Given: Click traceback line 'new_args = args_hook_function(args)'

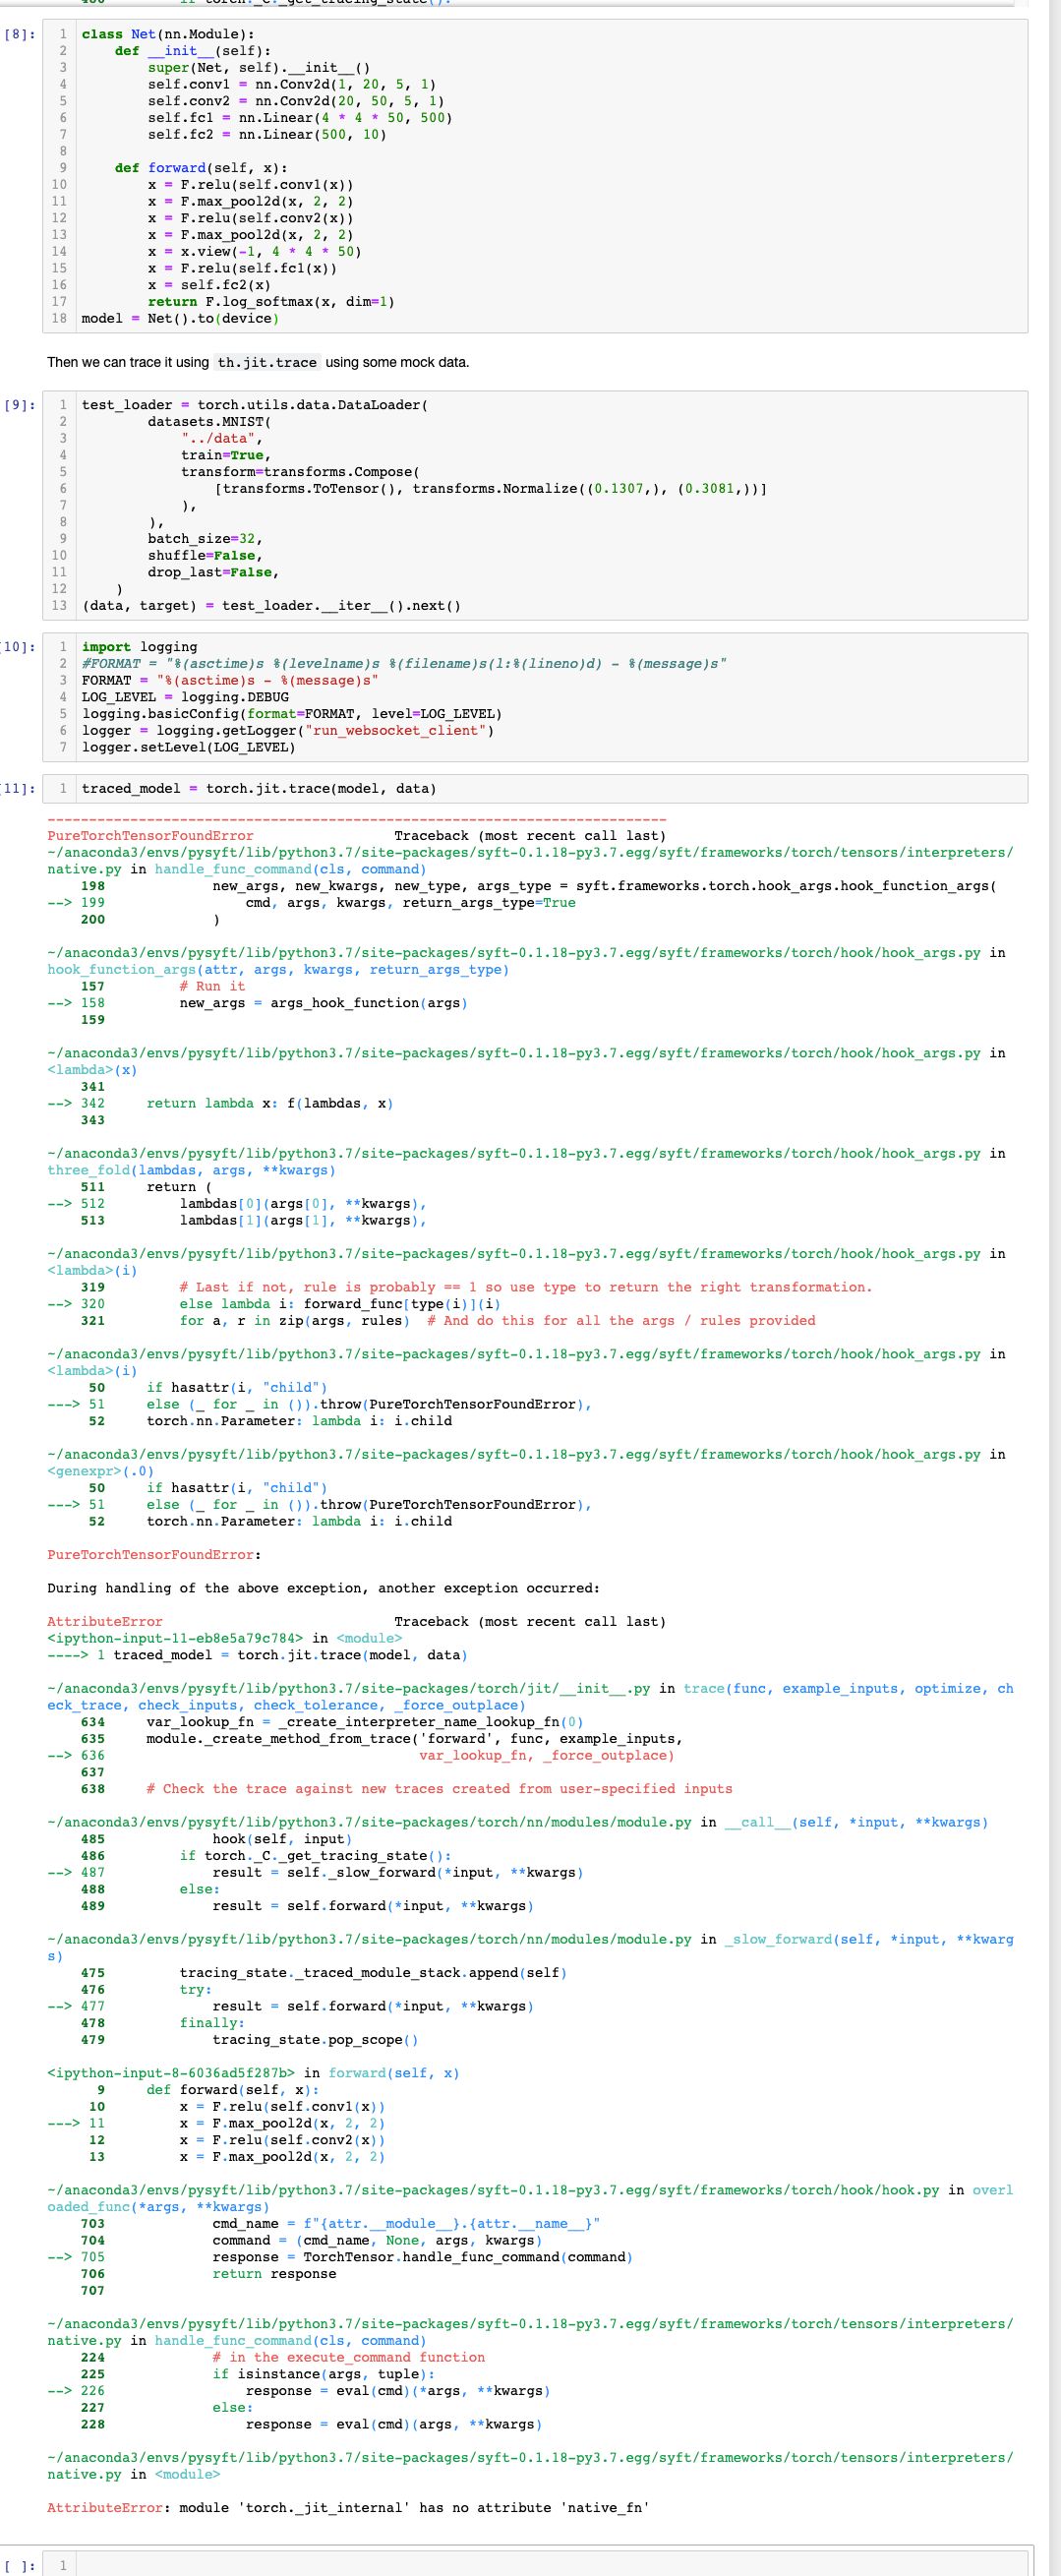Looking at the screenshot, I should (x=324, y=1002).
